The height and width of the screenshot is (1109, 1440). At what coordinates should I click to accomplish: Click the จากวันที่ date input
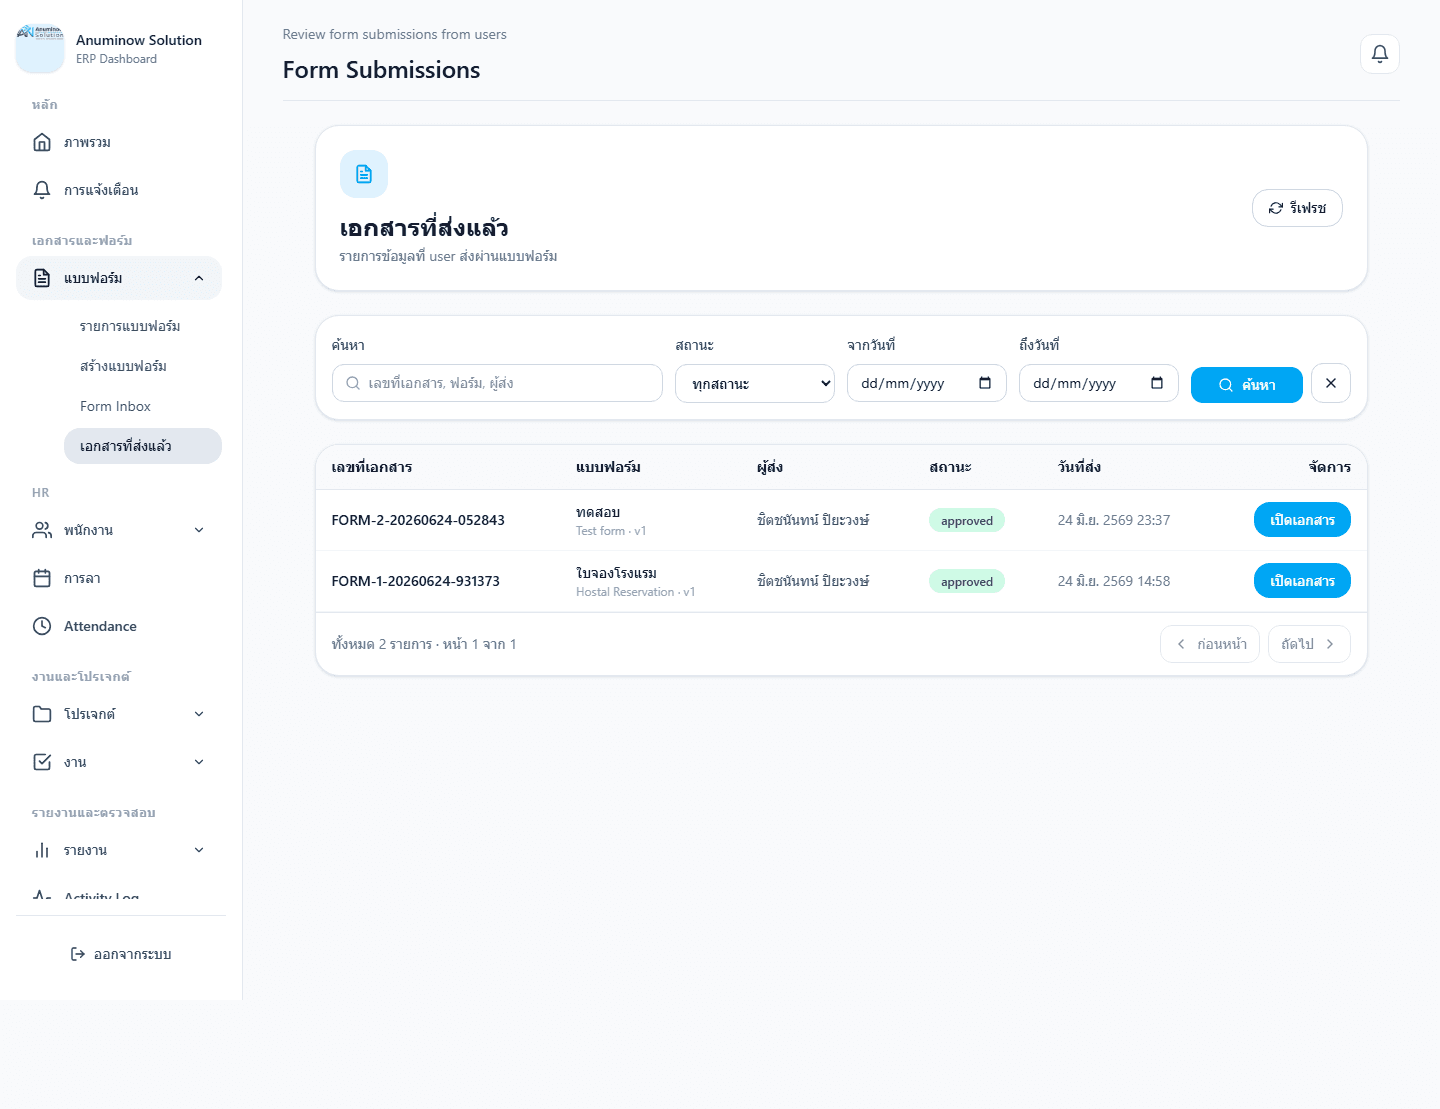pos(927,383)
